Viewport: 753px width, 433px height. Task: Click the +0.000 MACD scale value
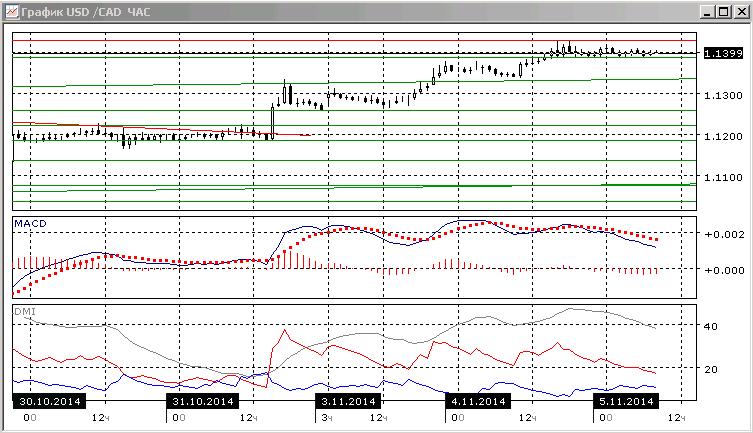(724, 270)
